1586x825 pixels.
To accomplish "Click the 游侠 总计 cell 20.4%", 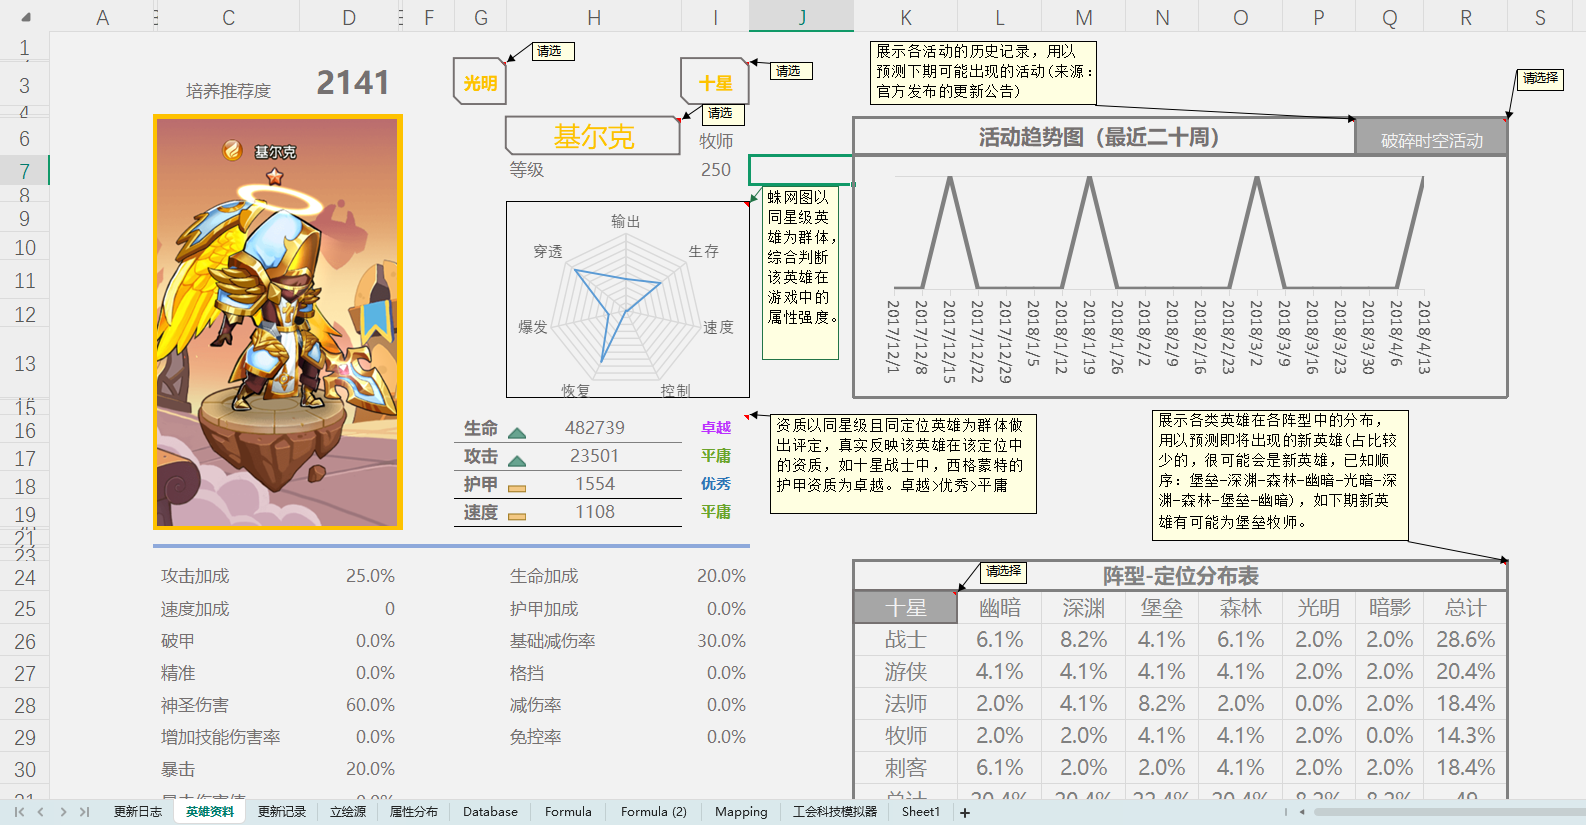I will click(1466, 672).
